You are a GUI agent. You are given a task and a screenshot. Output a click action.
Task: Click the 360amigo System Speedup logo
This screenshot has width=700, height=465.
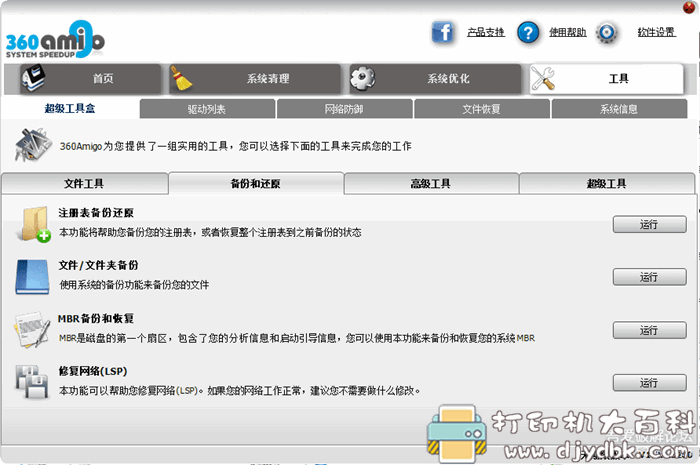pos(55,39)
